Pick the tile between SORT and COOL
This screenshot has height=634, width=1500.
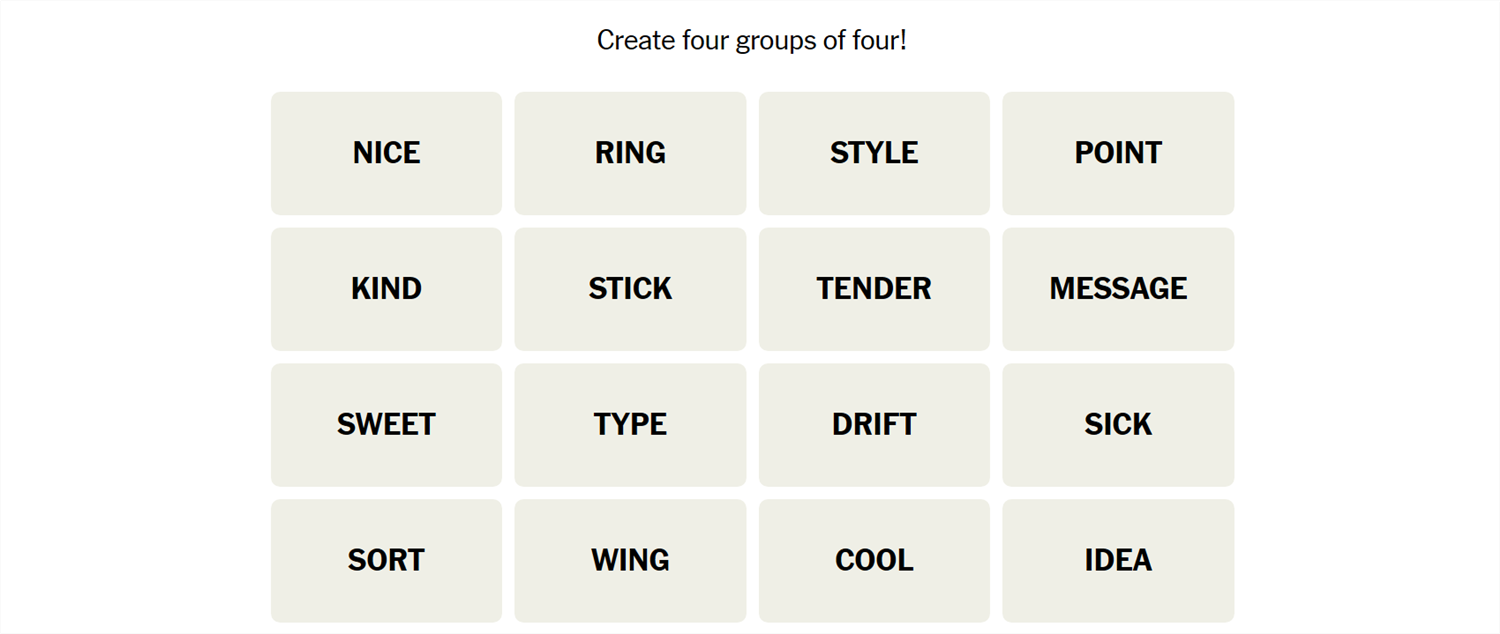point(630,560)
